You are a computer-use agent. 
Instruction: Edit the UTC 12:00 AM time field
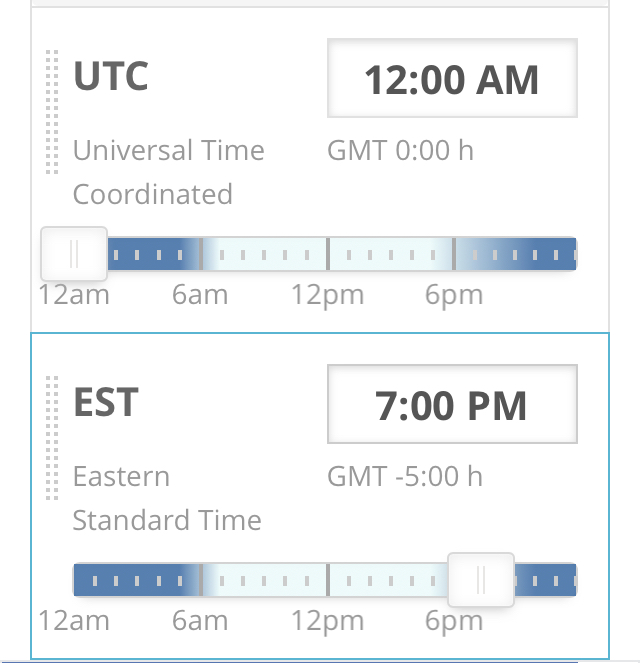452,78
